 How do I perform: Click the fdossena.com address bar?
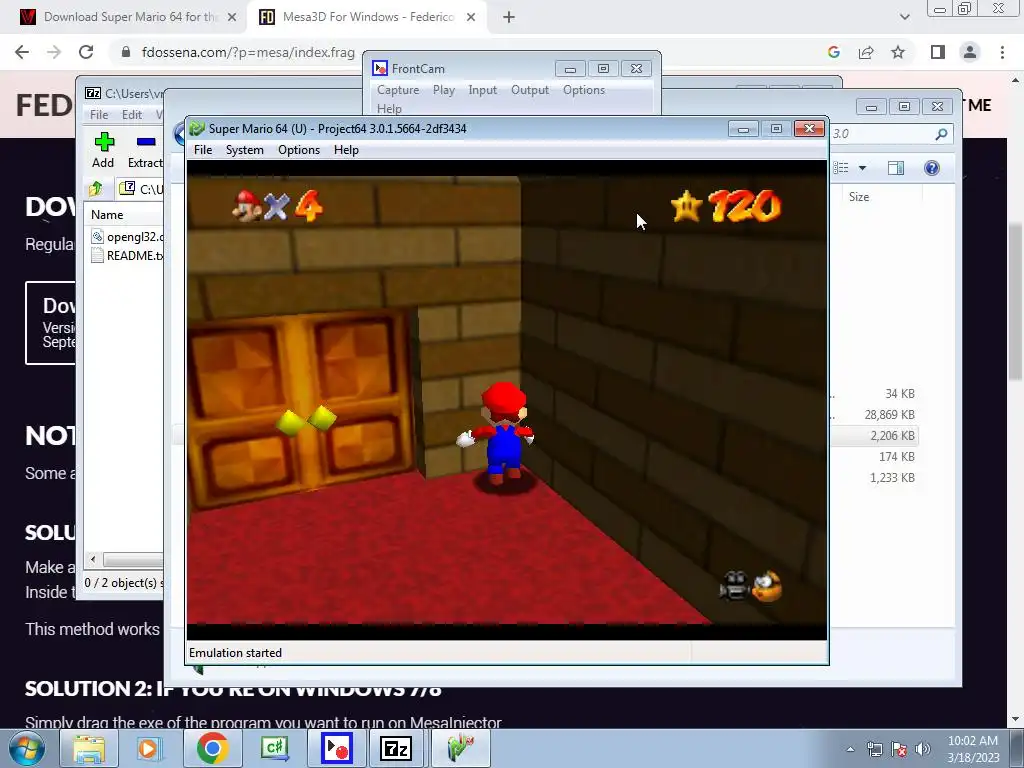pos(248,52)
